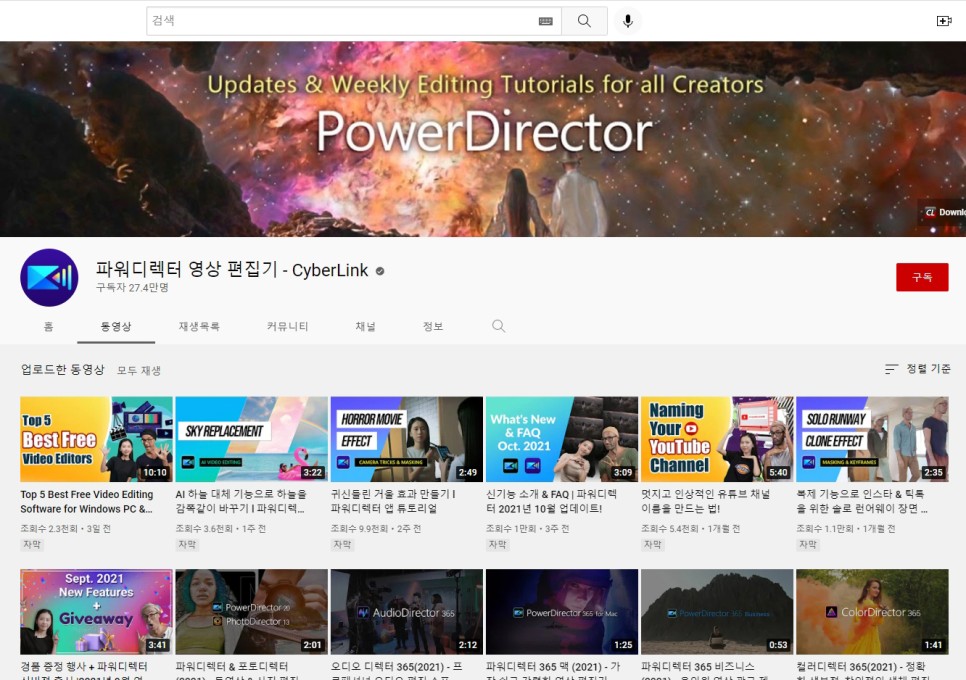This screenshot has height=680, width=966.
Task: Click the PowerDirector channel avatar
Action: pos(49,278)
